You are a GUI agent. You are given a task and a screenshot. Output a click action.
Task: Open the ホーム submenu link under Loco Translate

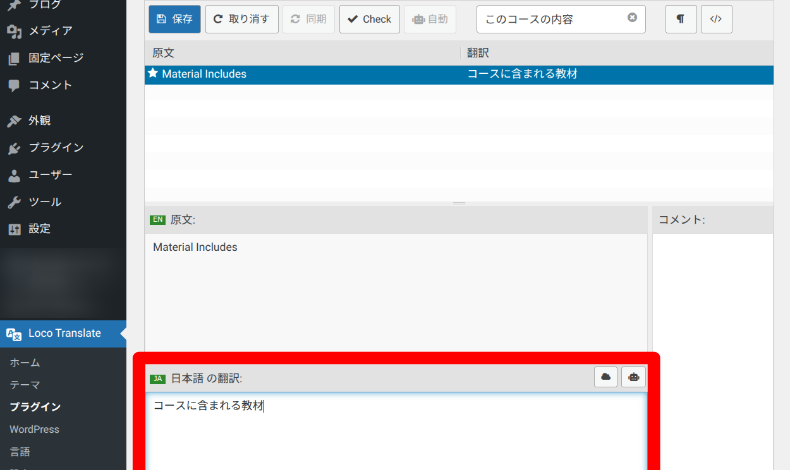(x=25, y=362)
